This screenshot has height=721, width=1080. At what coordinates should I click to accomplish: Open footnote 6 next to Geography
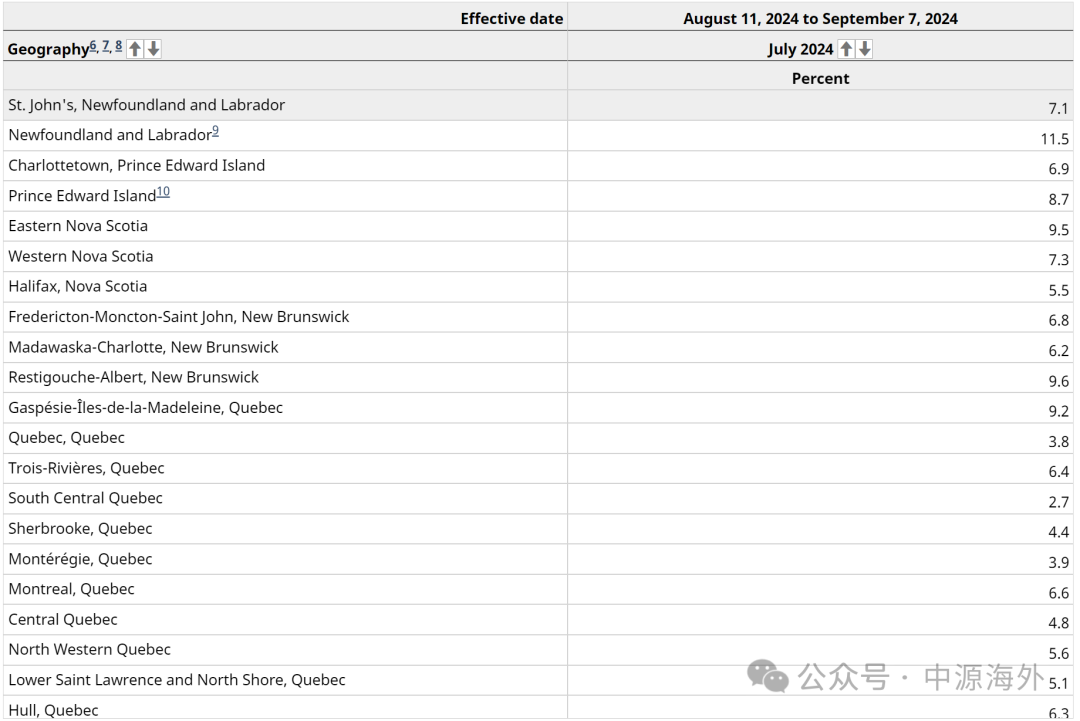93,46
